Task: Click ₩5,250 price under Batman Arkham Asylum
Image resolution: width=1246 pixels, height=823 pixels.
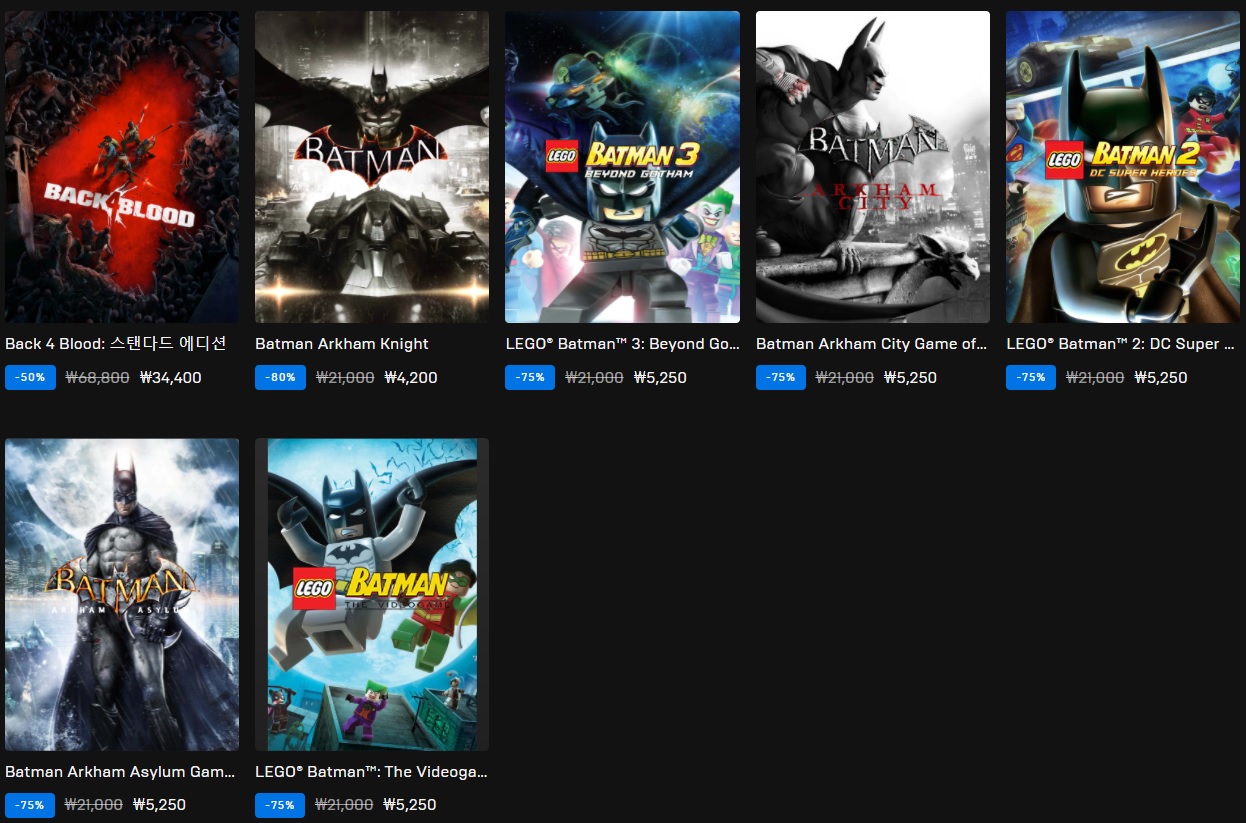Action: pos(159,805)
